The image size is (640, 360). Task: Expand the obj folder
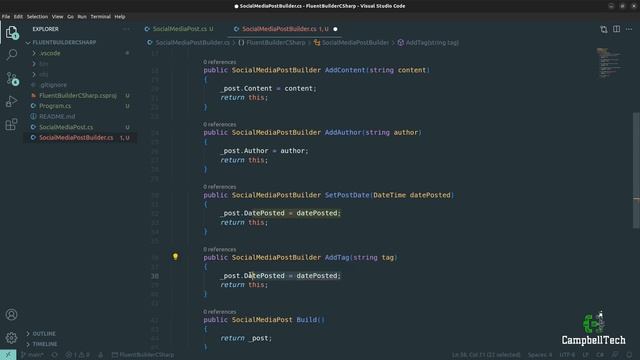[x=43, y=74]
